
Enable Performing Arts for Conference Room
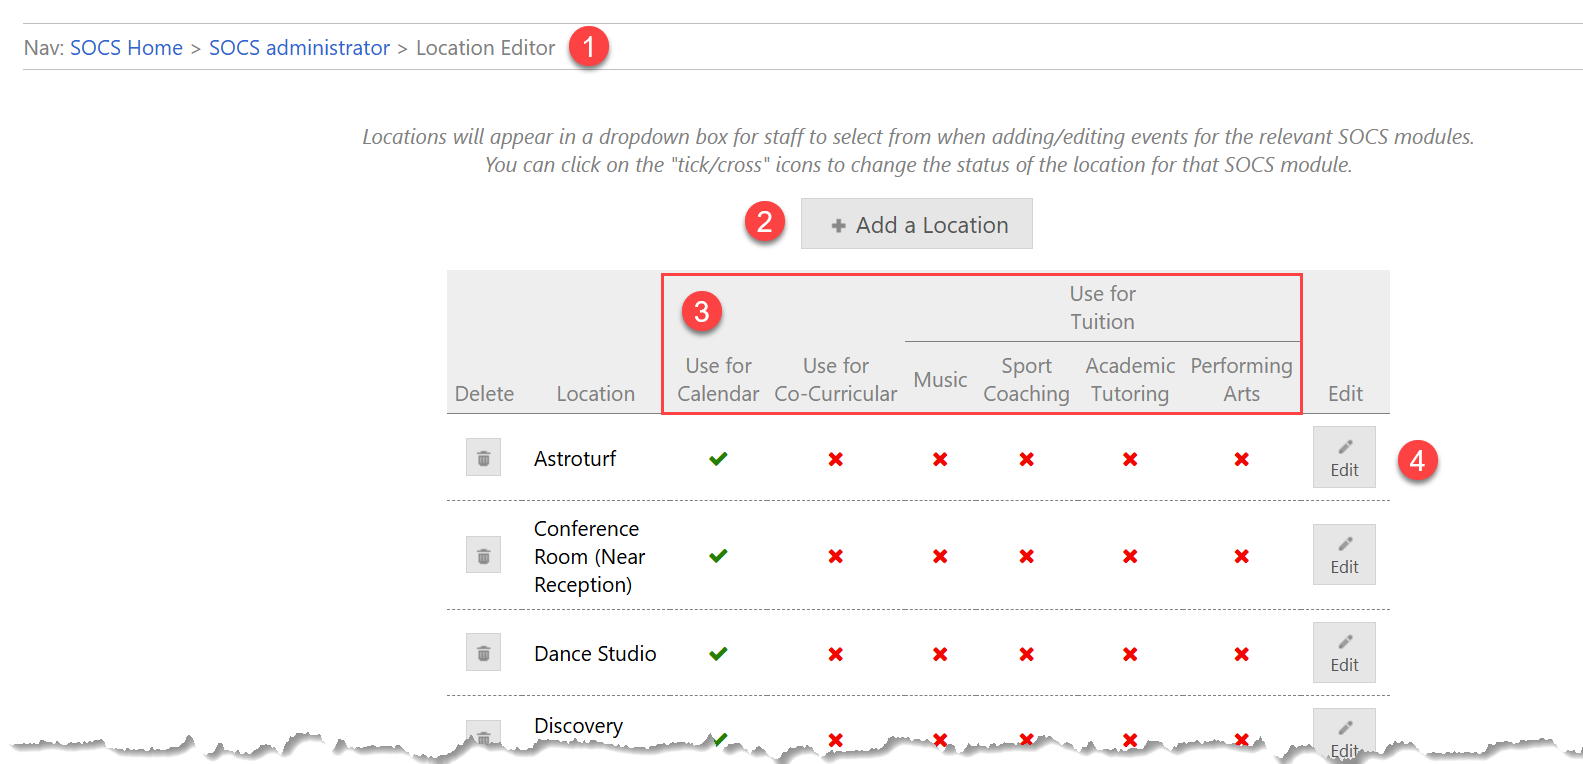(x=1241, y=556)
